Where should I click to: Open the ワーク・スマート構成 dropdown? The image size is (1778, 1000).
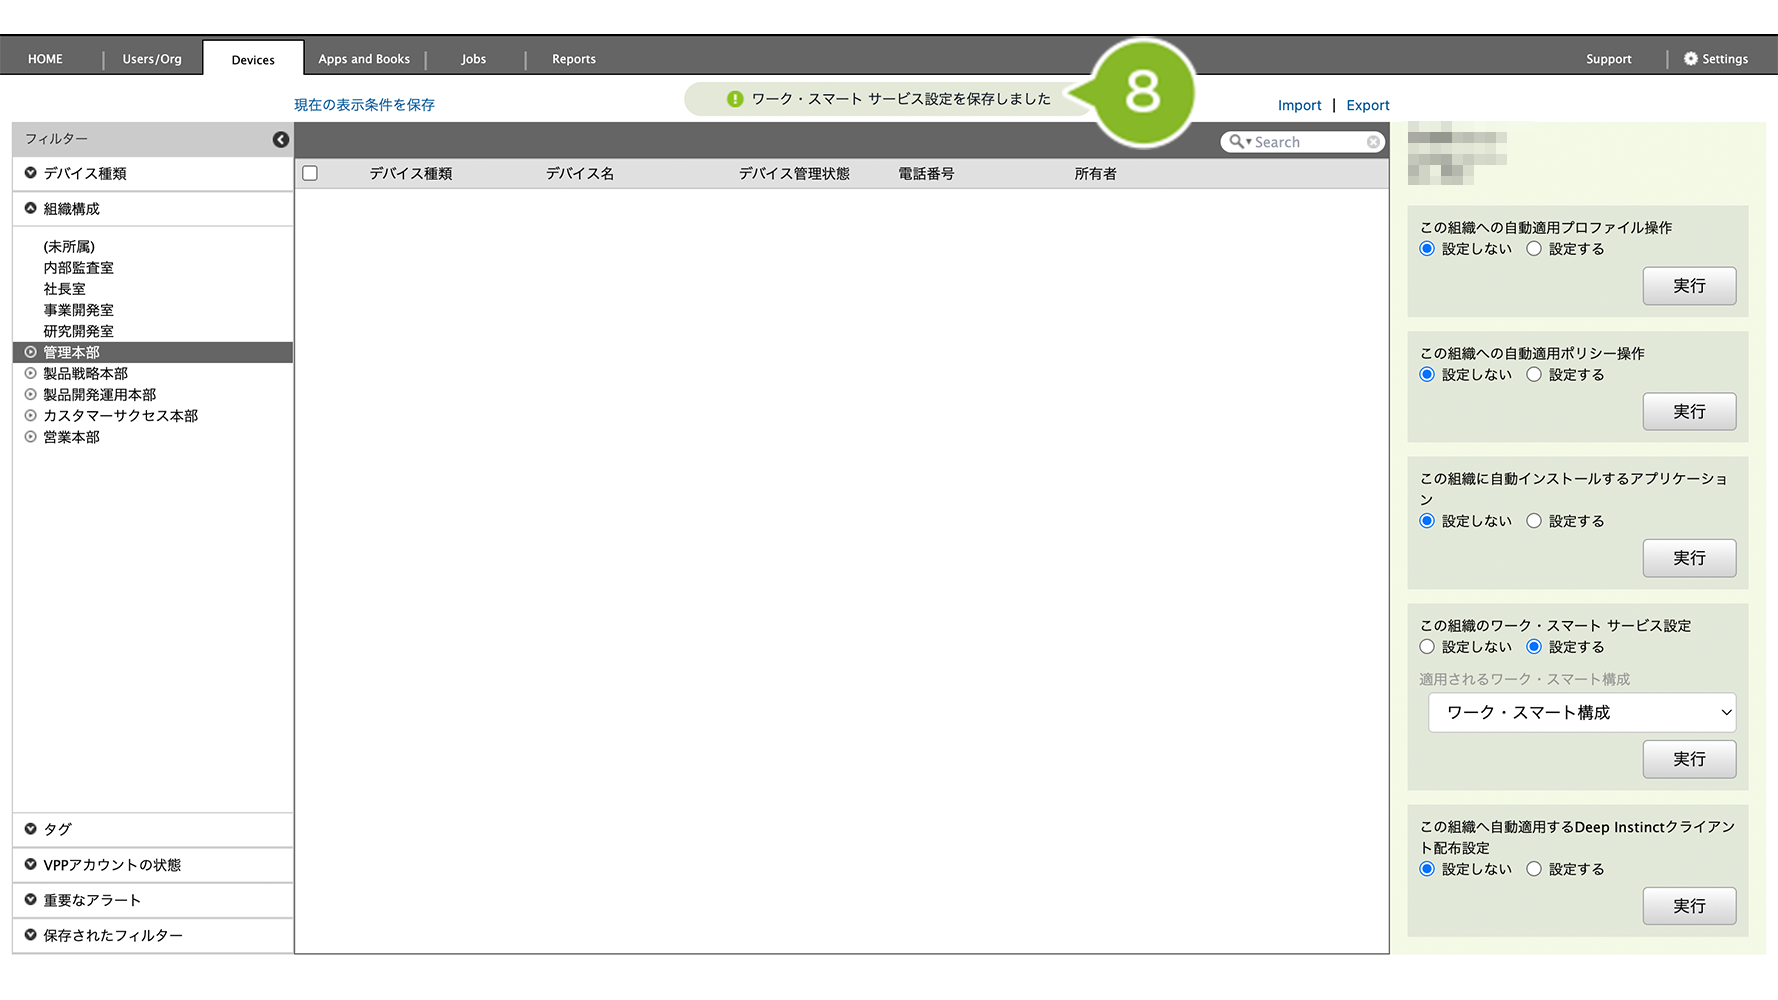pyautogui.click(x=1581, y=713)
